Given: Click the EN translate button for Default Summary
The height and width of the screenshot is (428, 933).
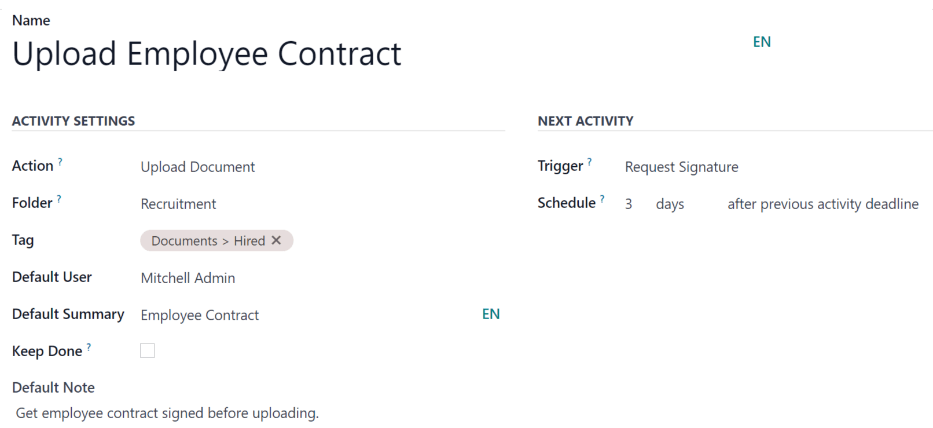Looking at the screenshot, I should [491, 314].
